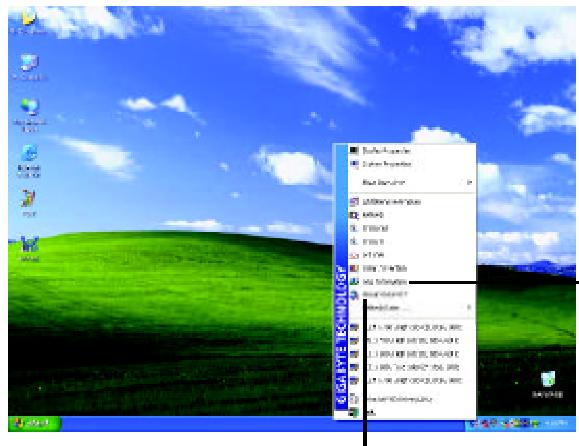
Task: Select Exit at the bottom of the menu
Action: pos(412,413)
